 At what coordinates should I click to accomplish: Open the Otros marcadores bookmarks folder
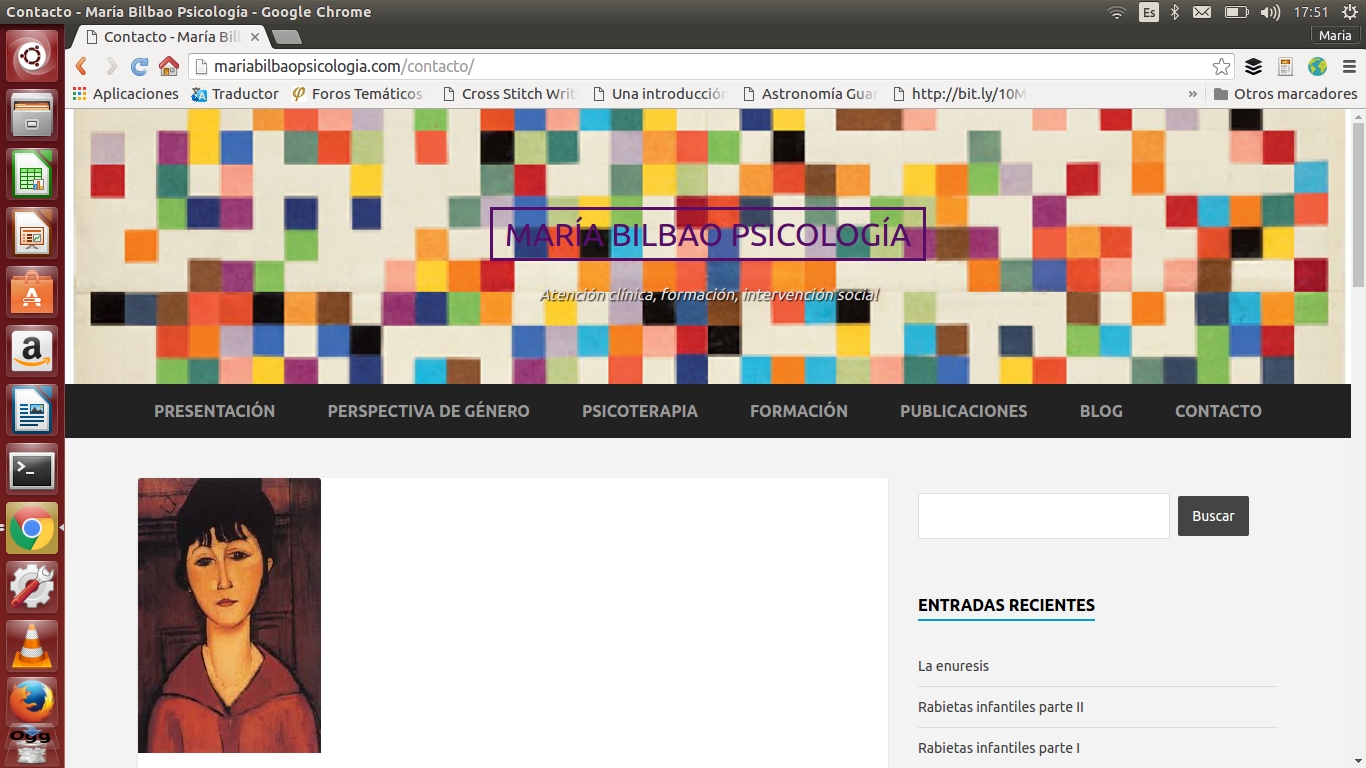point(1285,94)
